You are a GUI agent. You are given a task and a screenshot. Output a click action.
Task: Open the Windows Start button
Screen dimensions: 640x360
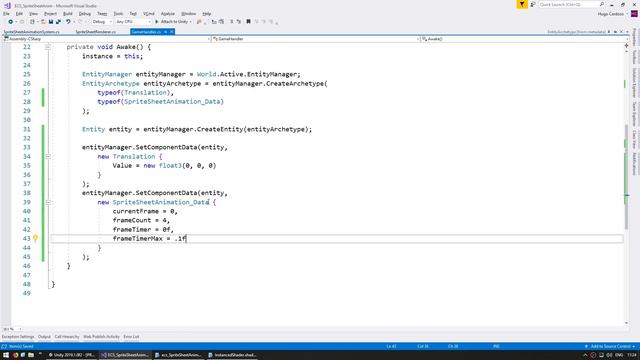6,355
